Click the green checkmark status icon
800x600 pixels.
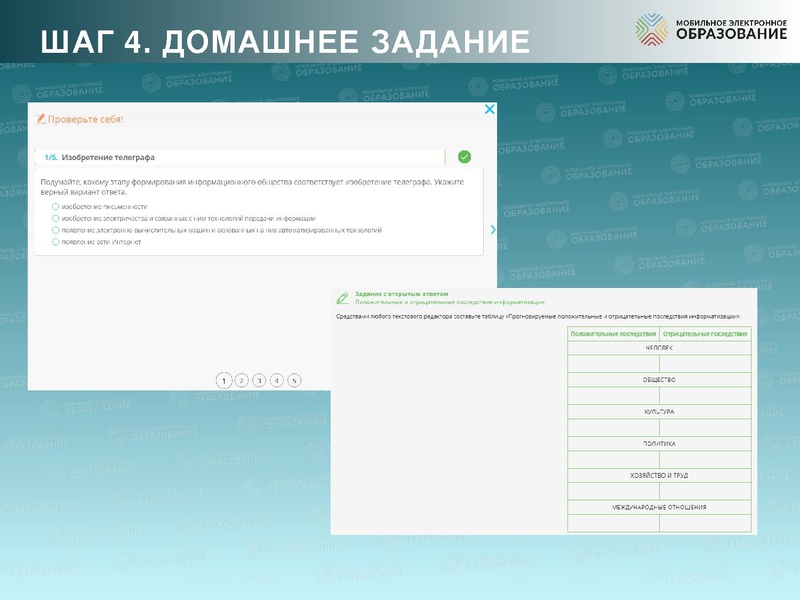point(464,157)
